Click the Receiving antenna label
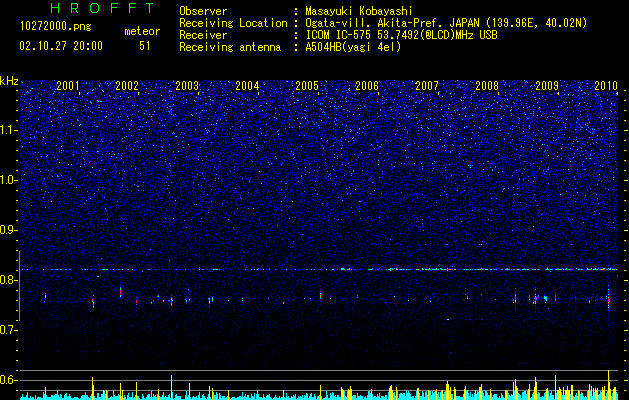This screenshot has height=400, width=629. [x=230, y=47]
